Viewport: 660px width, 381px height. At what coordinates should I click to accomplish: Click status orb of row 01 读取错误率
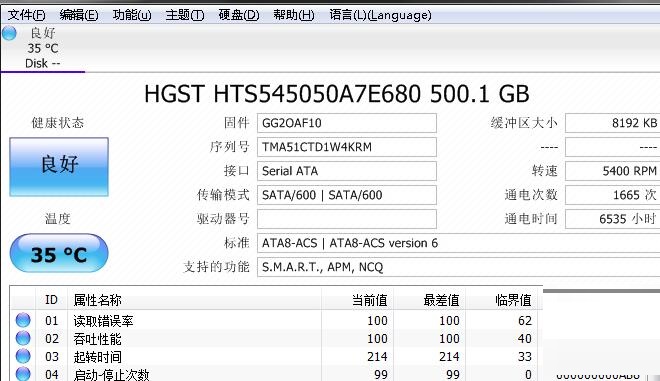23,320
